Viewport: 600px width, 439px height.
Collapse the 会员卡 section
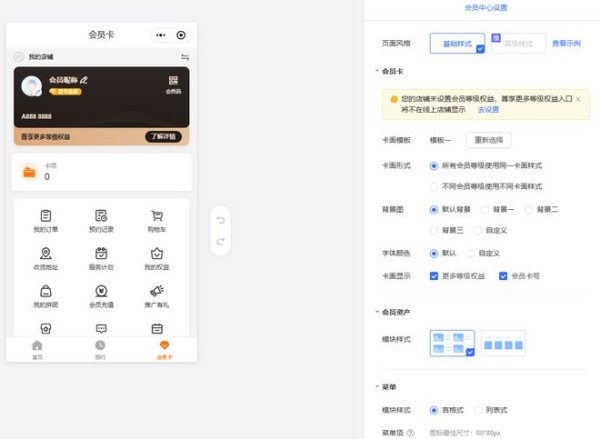pyautogui.click(x=377, y=71)
